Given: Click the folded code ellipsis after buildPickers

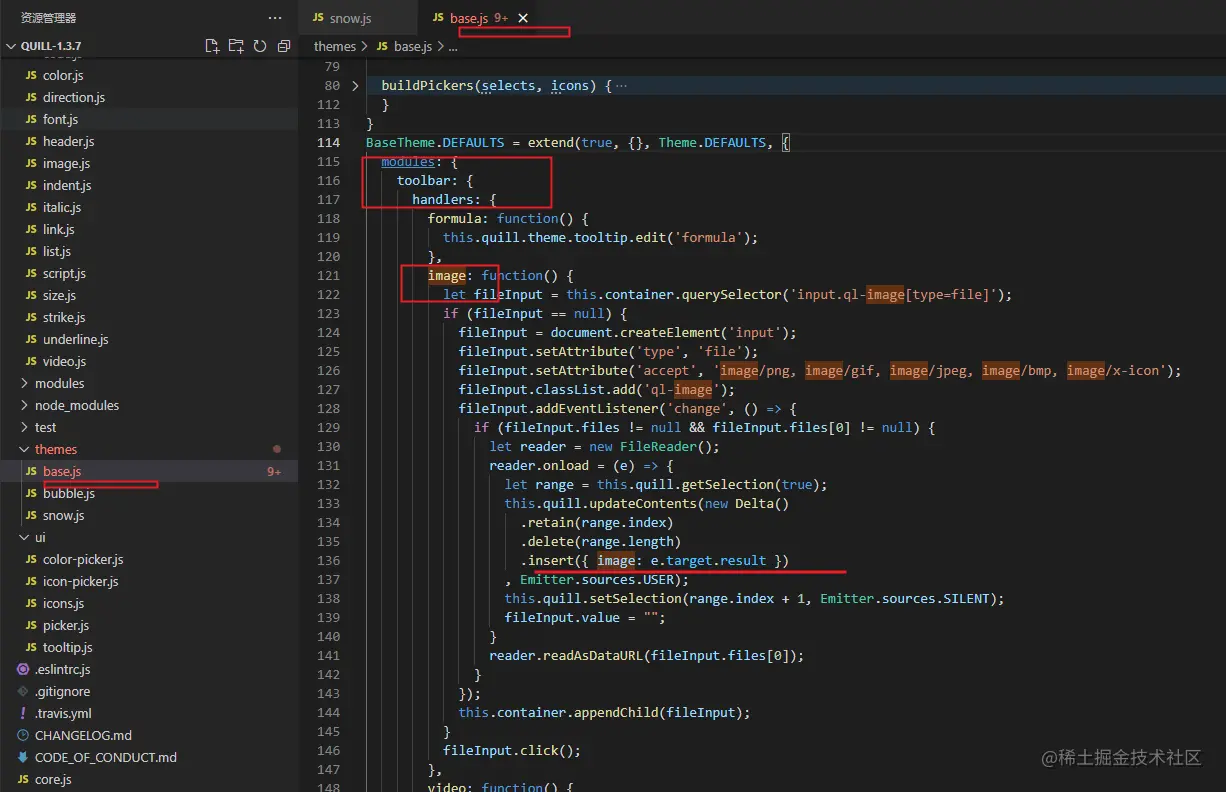Looking at the screenshot, I should [x=621, y=86].
